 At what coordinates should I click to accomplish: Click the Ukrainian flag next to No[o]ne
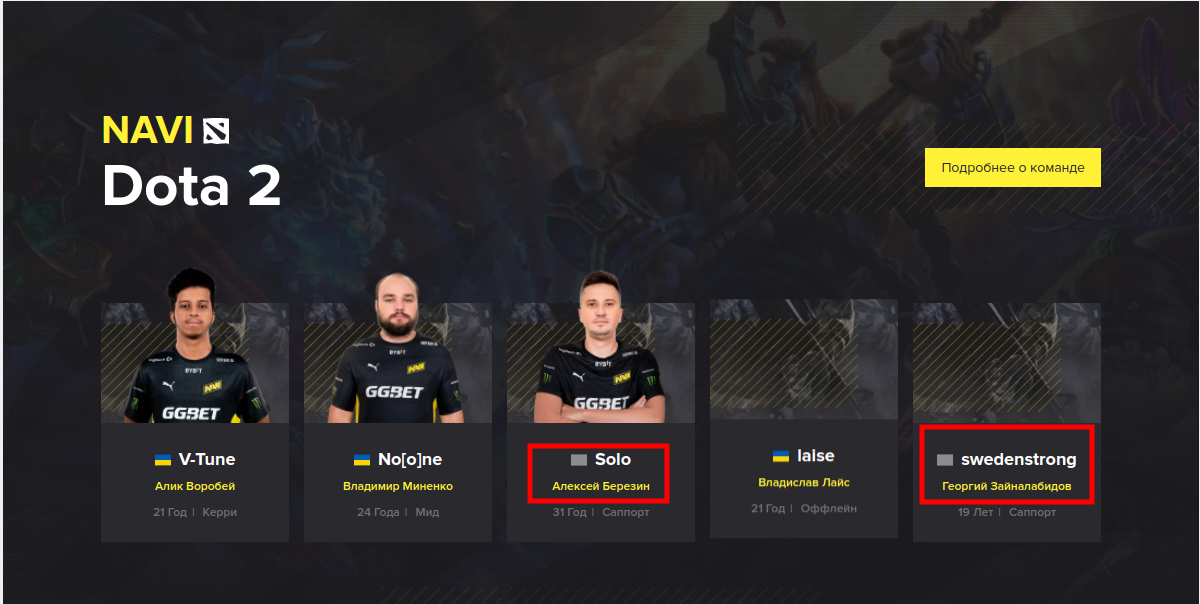(362, 459)
